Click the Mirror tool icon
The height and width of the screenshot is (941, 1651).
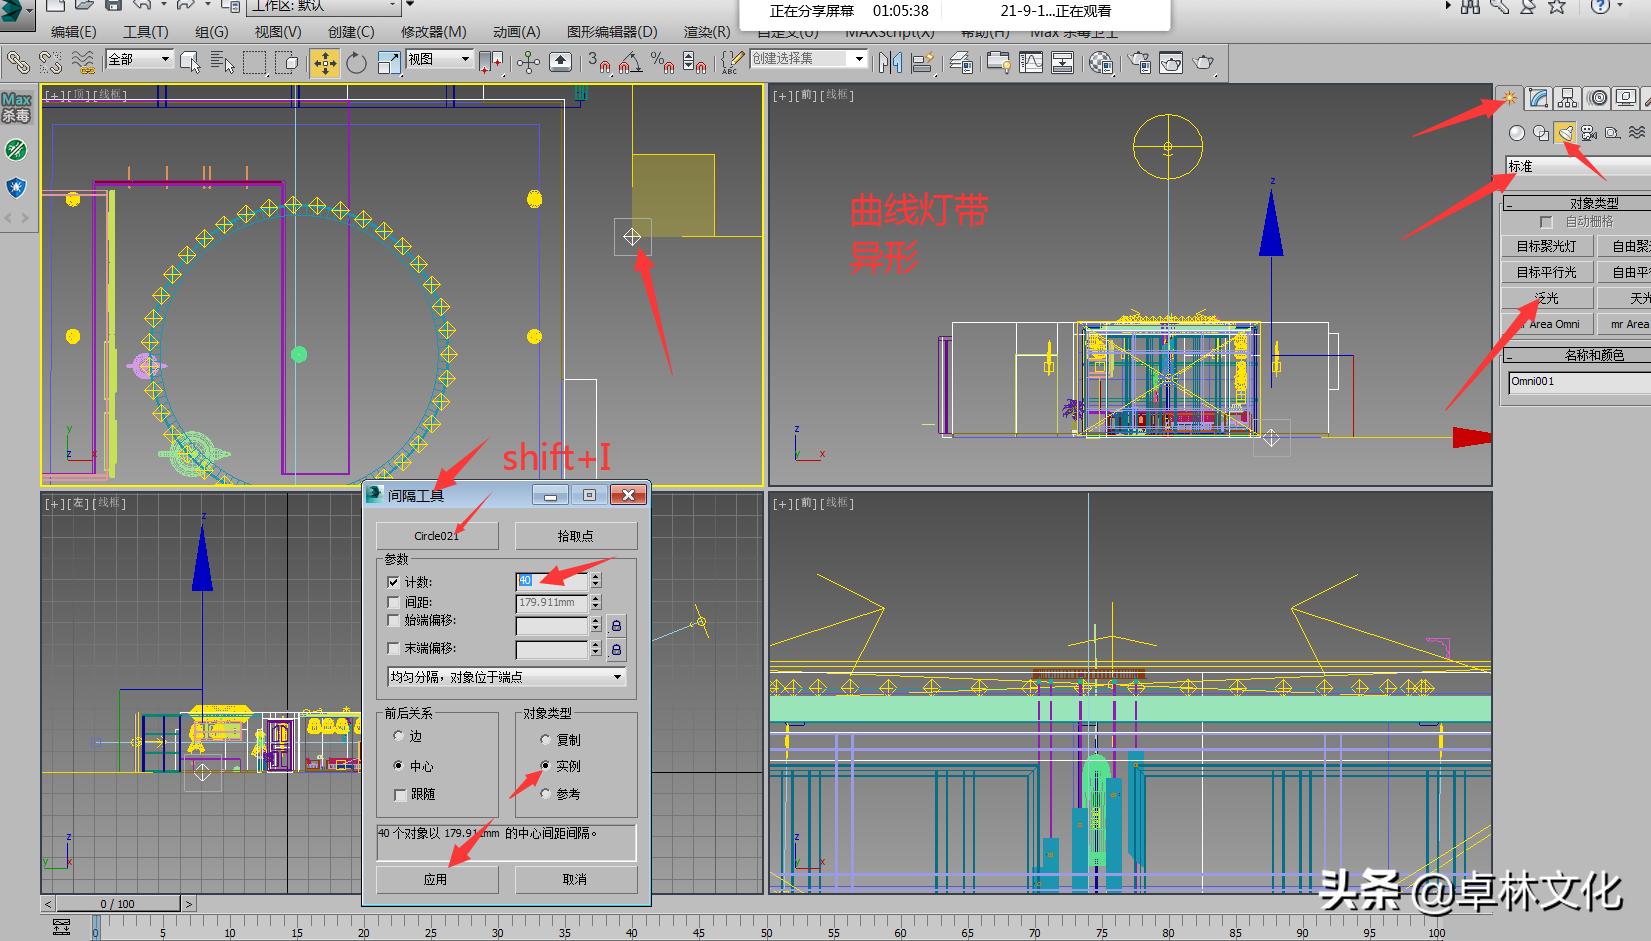(889, 63)
